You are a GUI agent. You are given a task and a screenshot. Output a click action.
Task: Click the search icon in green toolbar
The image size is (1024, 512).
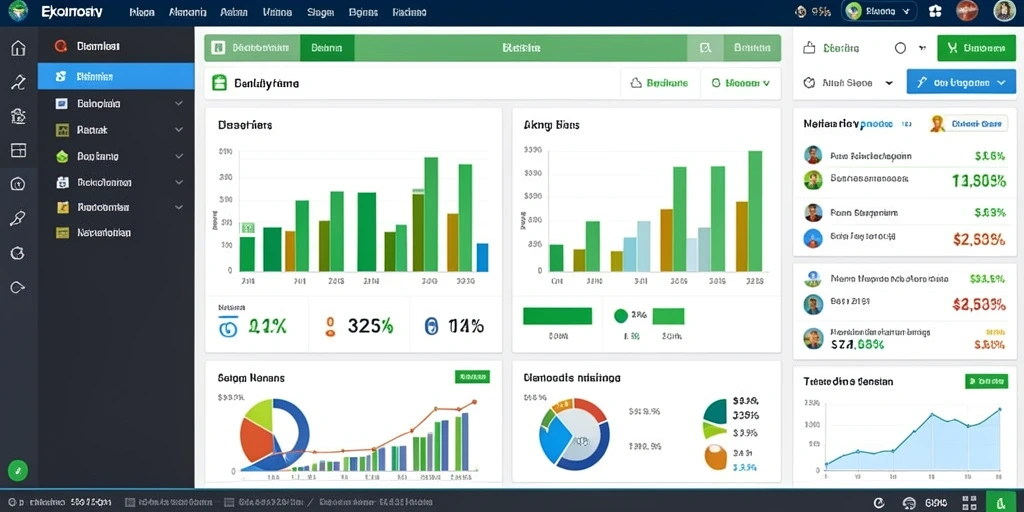[x=705, y=48]
